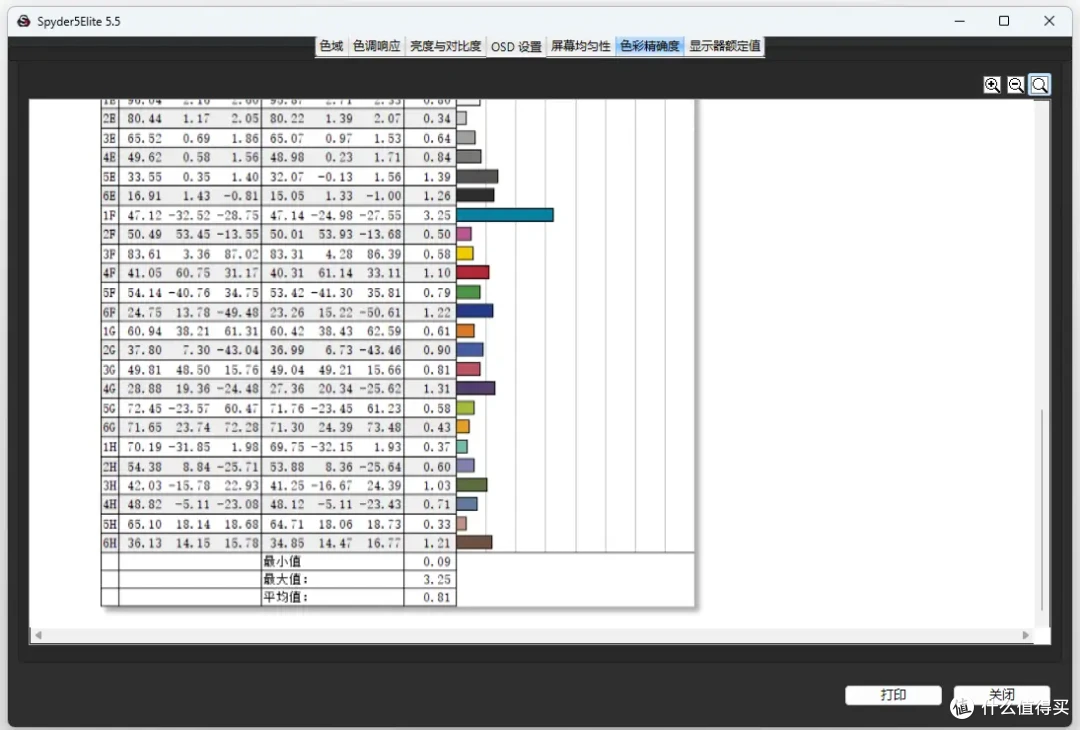This screenshot has width=1080, height=730.
Task: Click the fit-to-window magnifier icon
Action: coord(1039,85)
